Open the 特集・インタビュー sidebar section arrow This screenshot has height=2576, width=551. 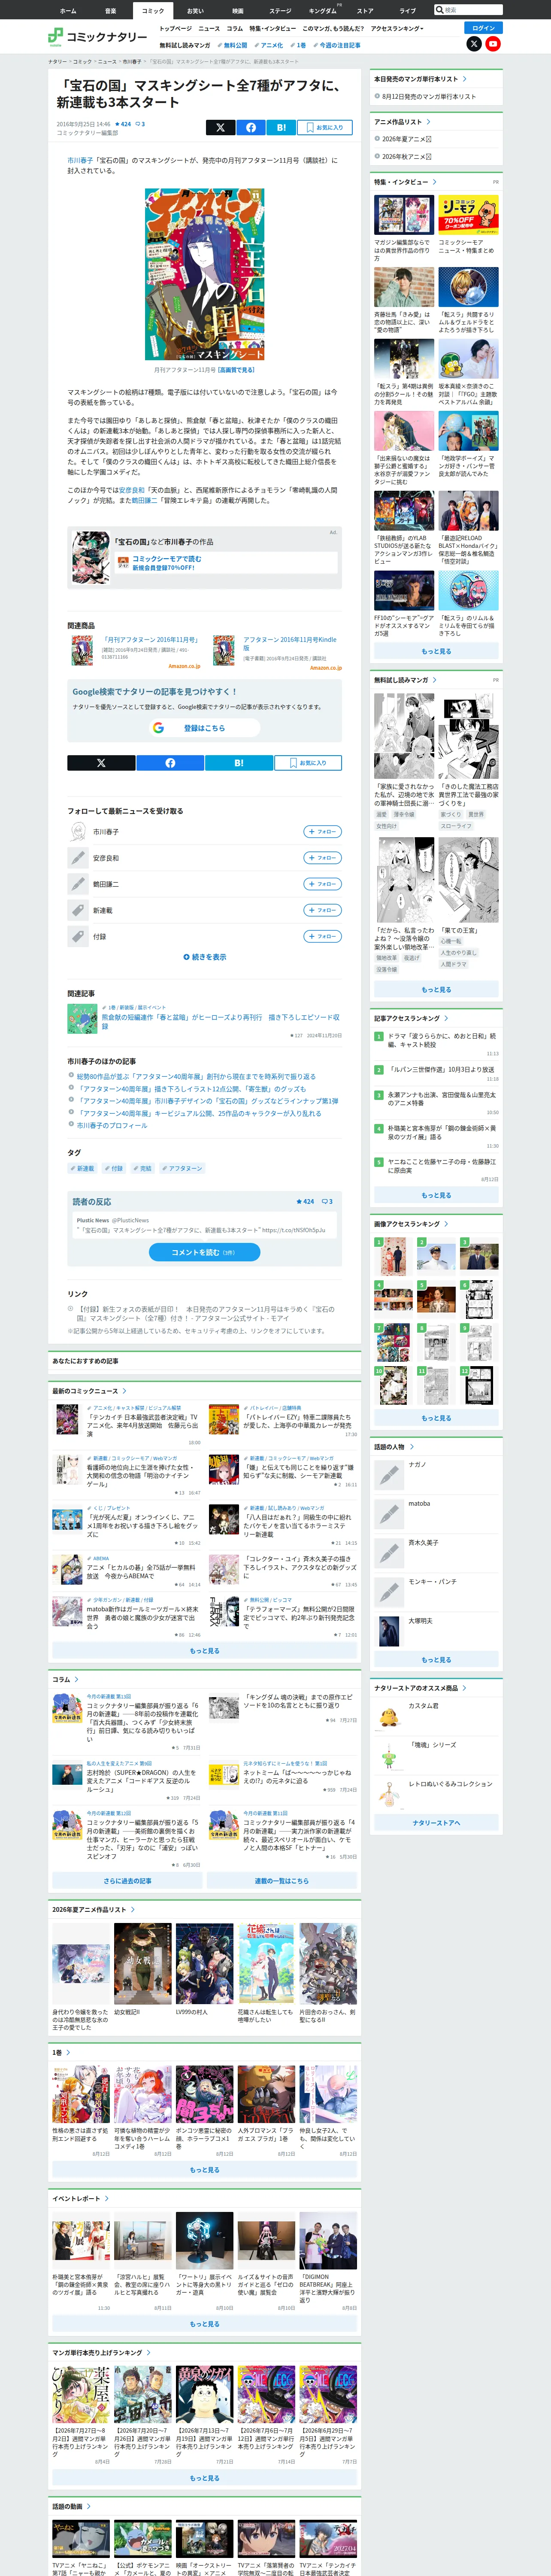click(434, 182)
